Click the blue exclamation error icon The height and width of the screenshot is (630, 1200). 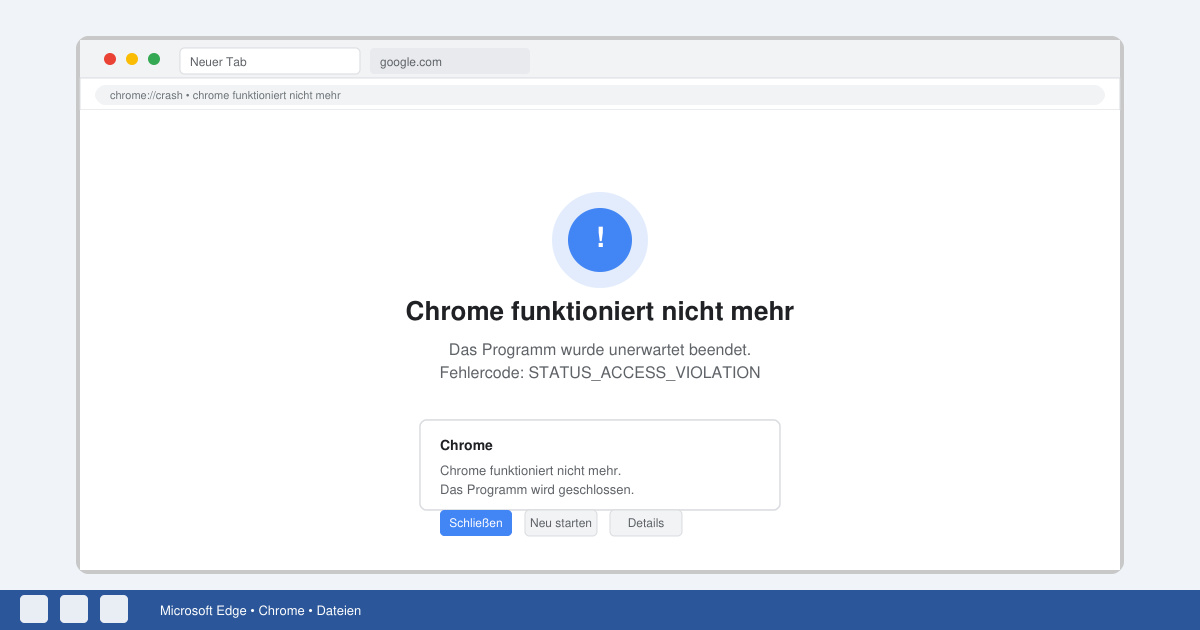tap(600, 240)
